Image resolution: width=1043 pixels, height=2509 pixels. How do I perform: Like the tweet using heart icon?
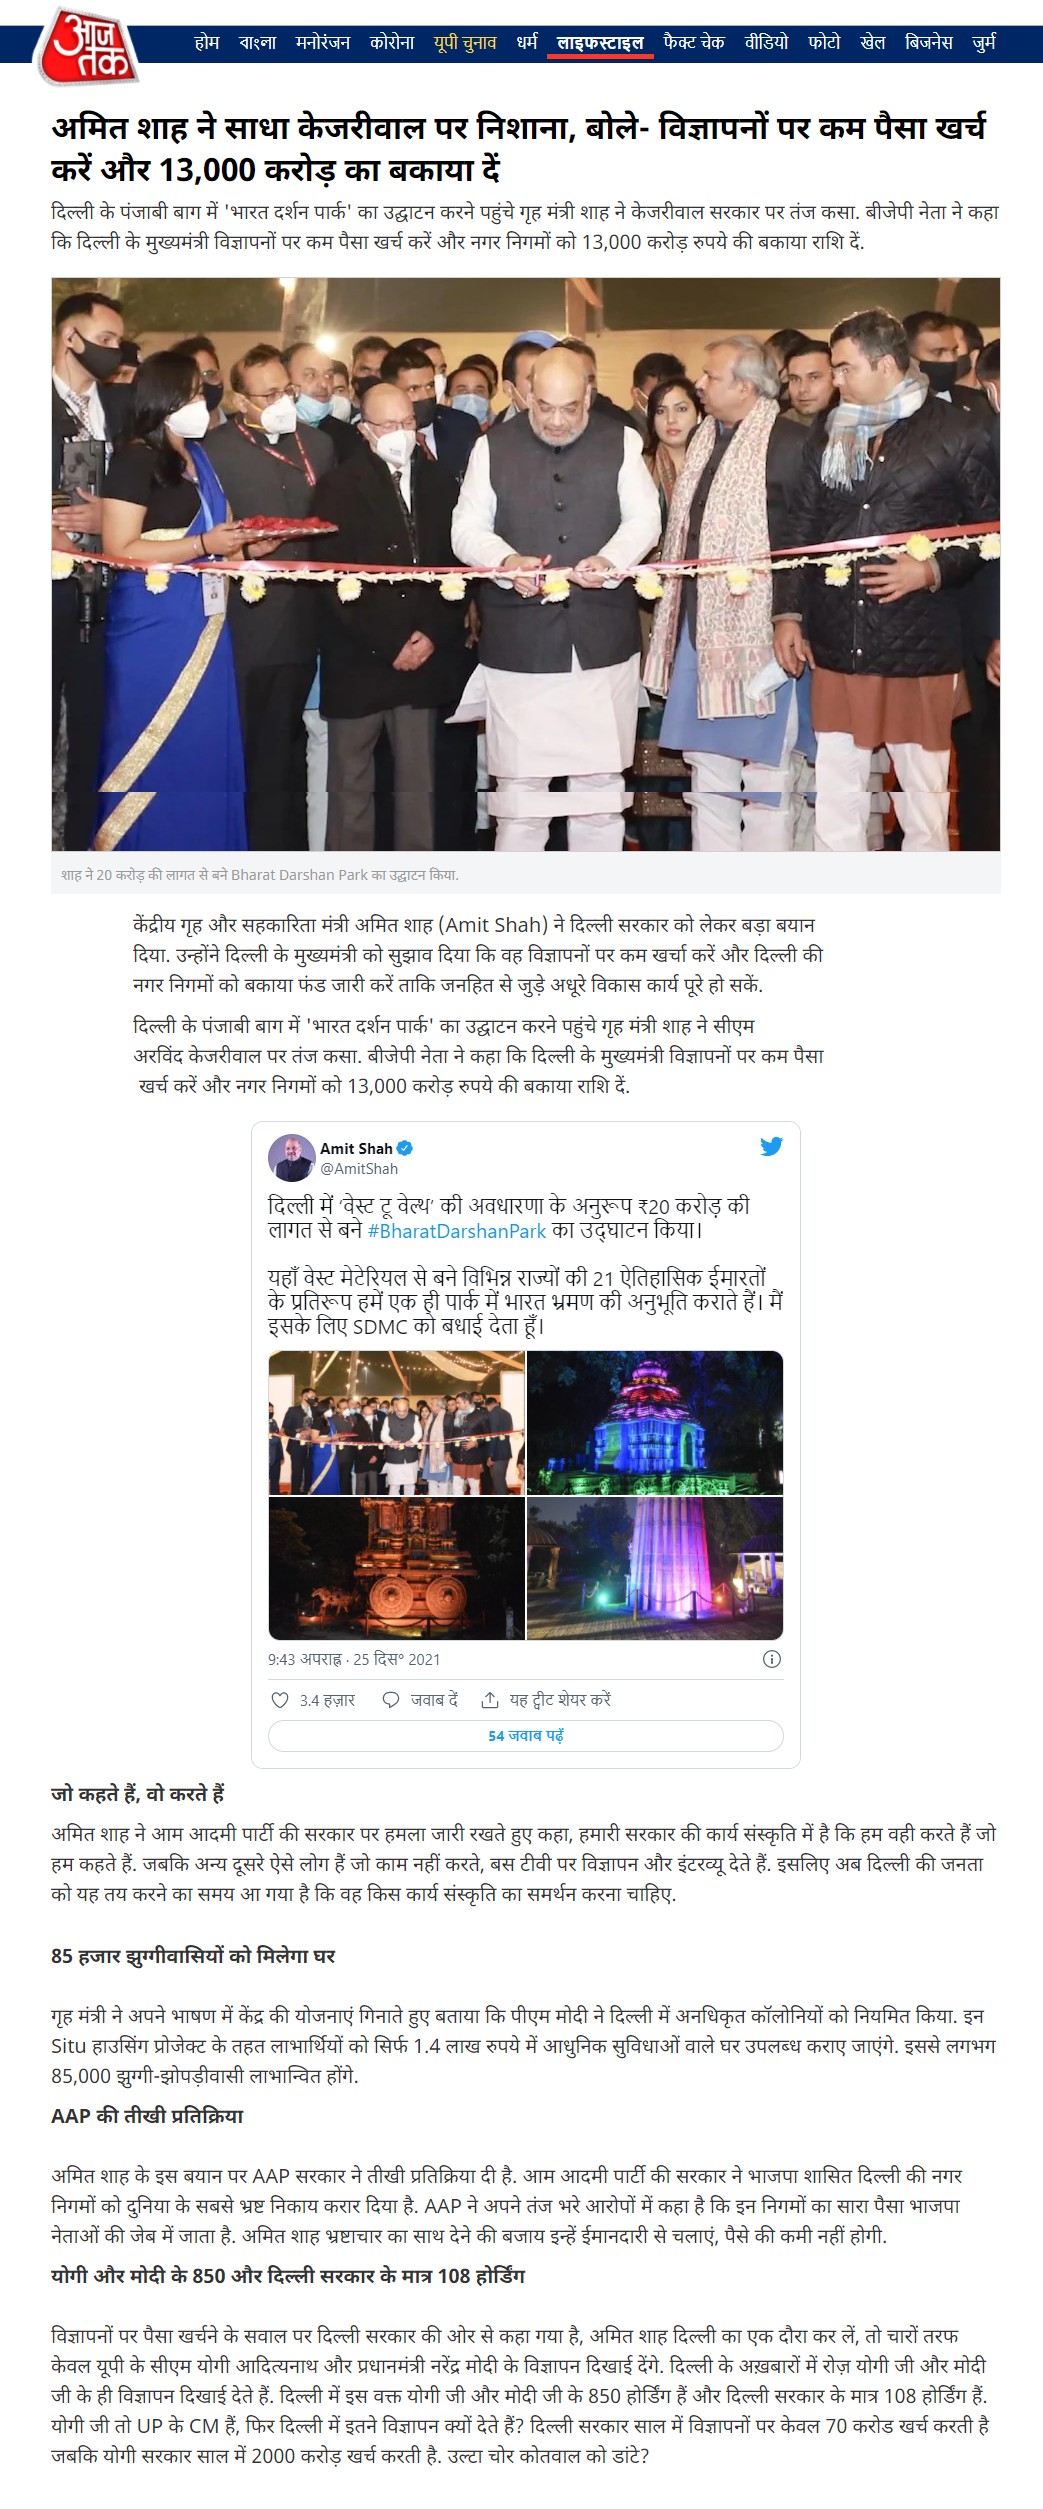(280, 1700)
